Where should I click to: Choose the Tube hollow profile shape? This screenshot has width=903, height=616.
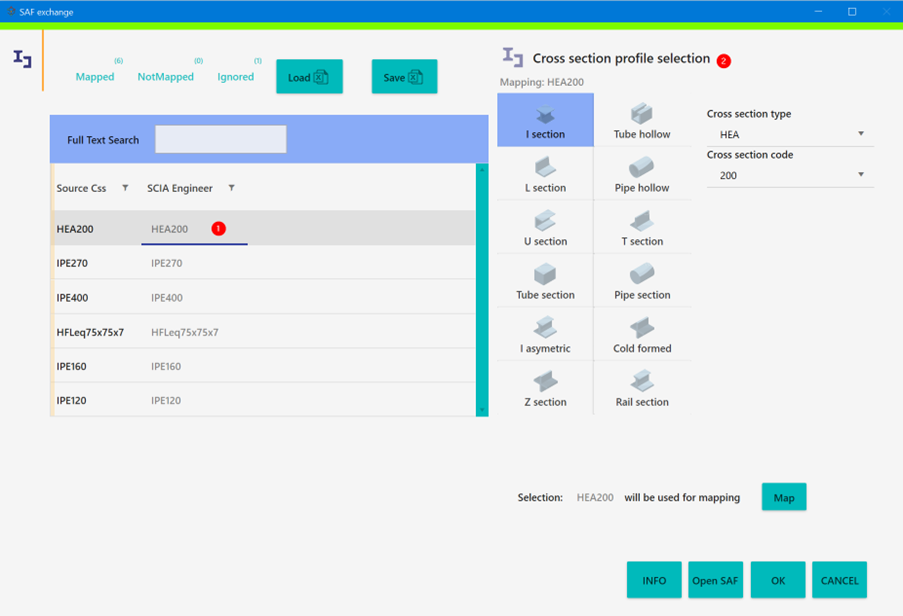click(x=641, y=119)
